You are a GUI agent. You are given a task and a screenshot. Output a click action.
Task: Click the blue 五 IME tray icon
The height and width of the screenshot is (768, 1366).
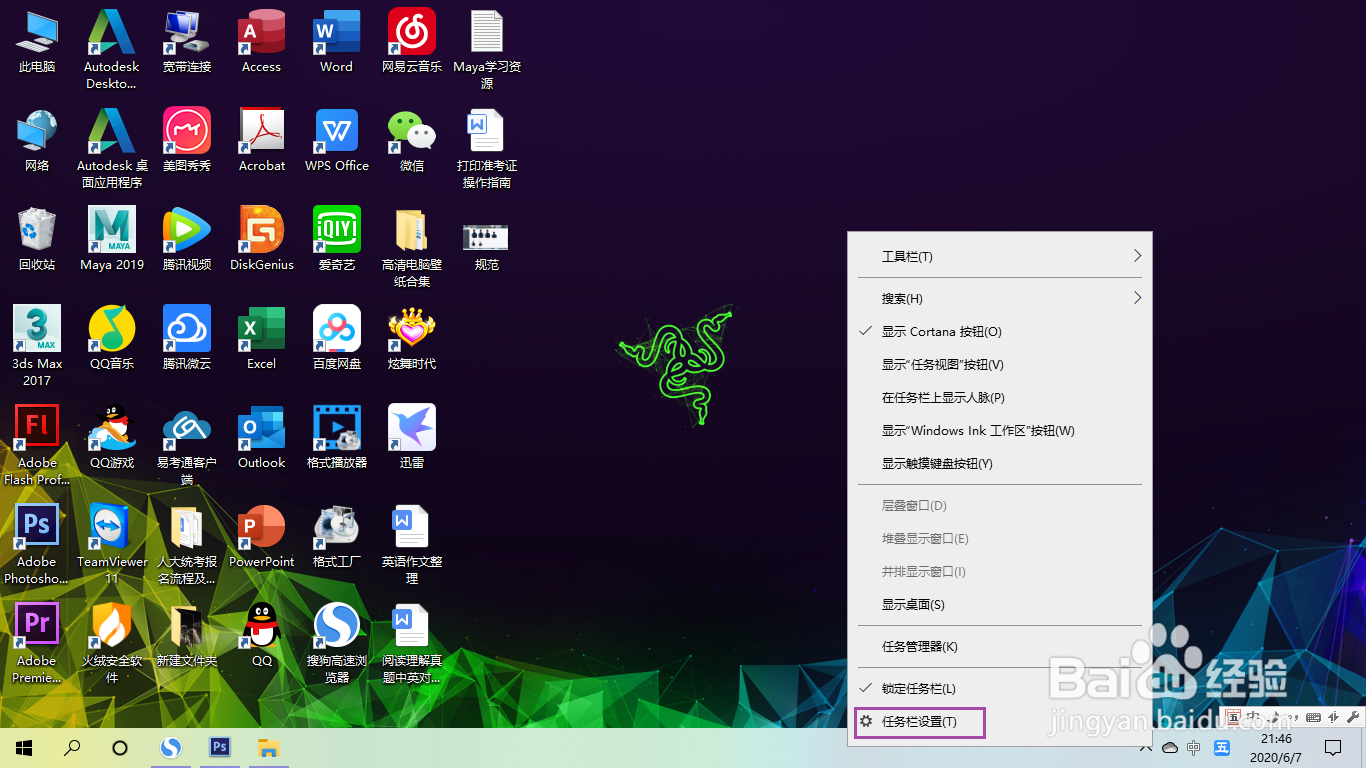(1221, 748)
